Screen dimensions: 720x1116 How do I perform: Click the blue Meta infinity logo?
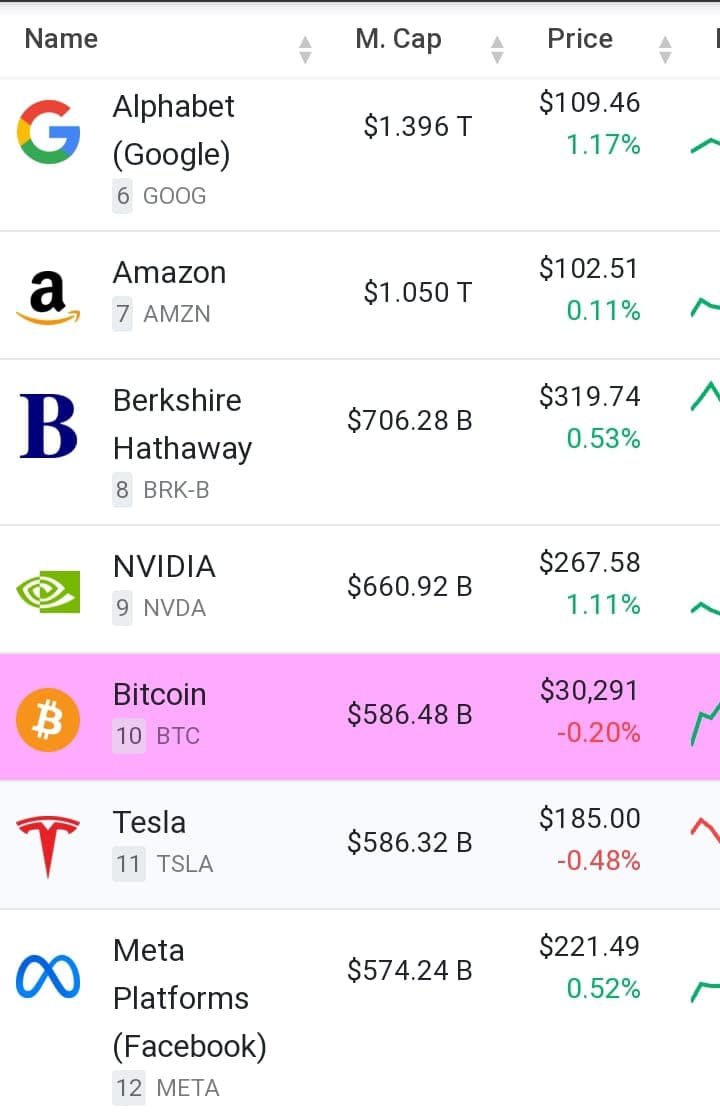click(x=48, y=976)
